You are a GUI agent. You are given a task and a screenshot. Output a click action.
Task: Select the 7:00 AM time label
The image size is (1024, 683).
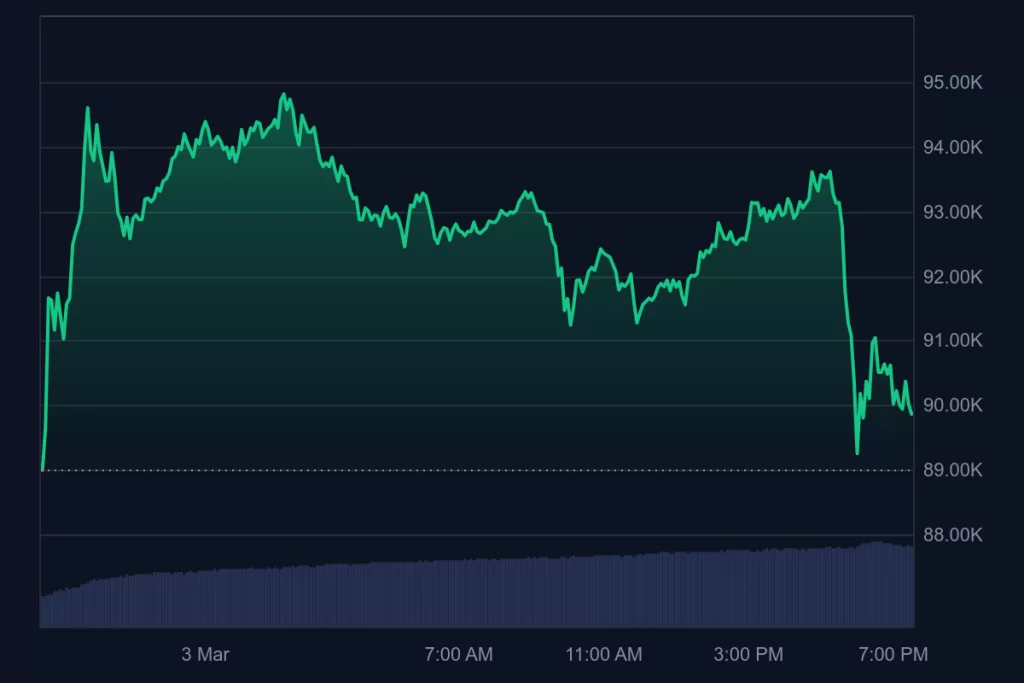point(458,655)
